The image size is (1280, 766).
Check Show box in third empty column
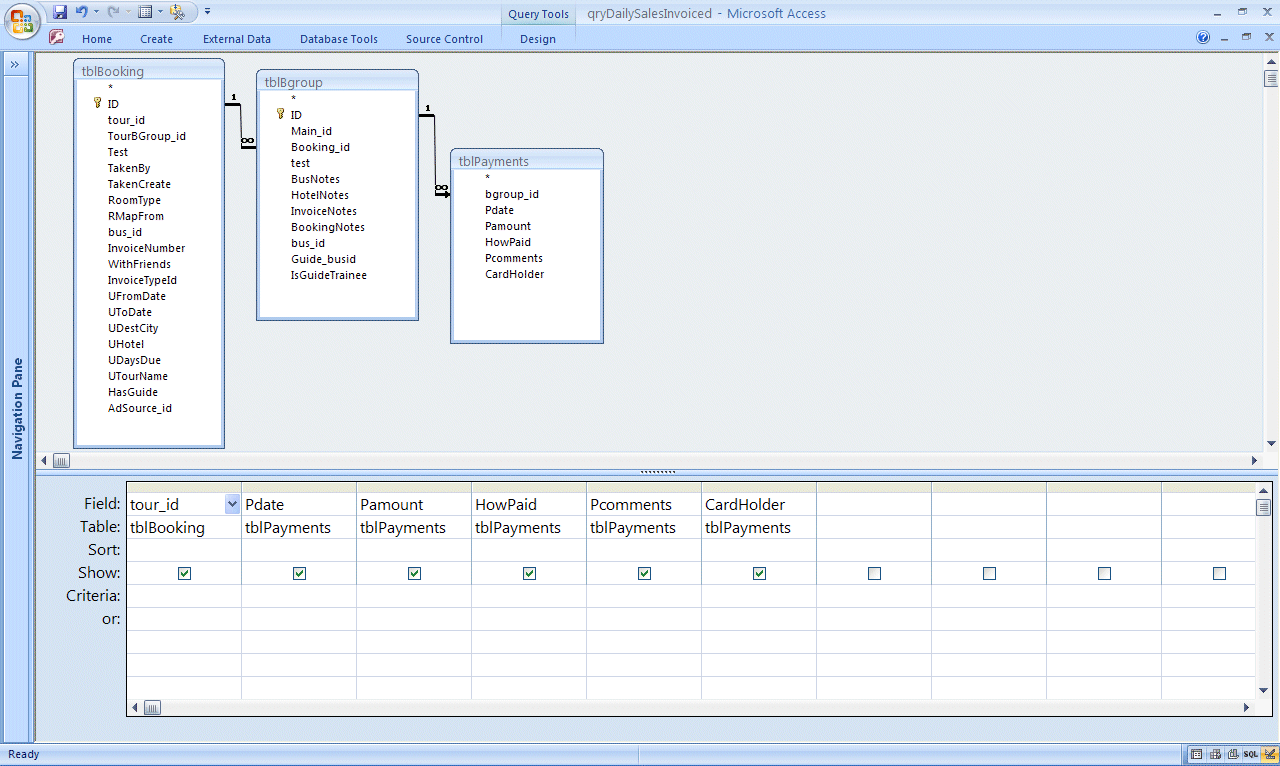(1104, 573)
